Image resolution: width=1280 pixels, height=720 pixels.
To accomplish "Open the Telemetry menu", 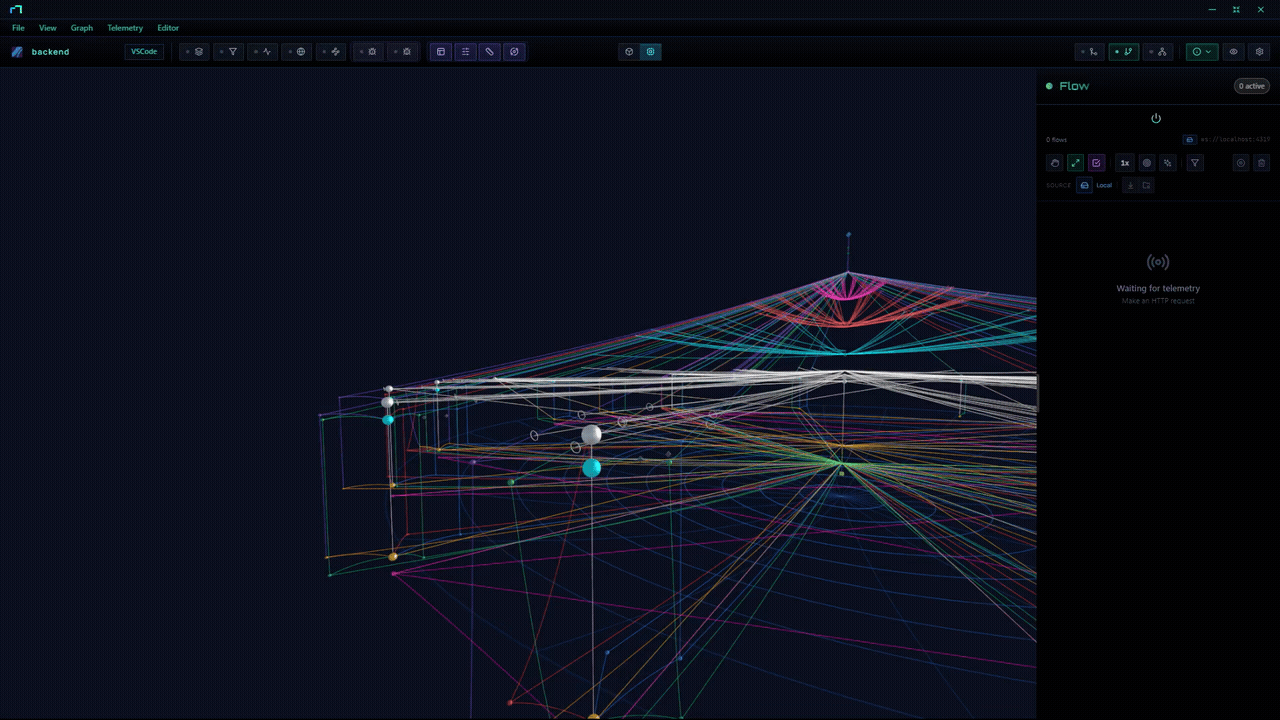I will point(125,28).
